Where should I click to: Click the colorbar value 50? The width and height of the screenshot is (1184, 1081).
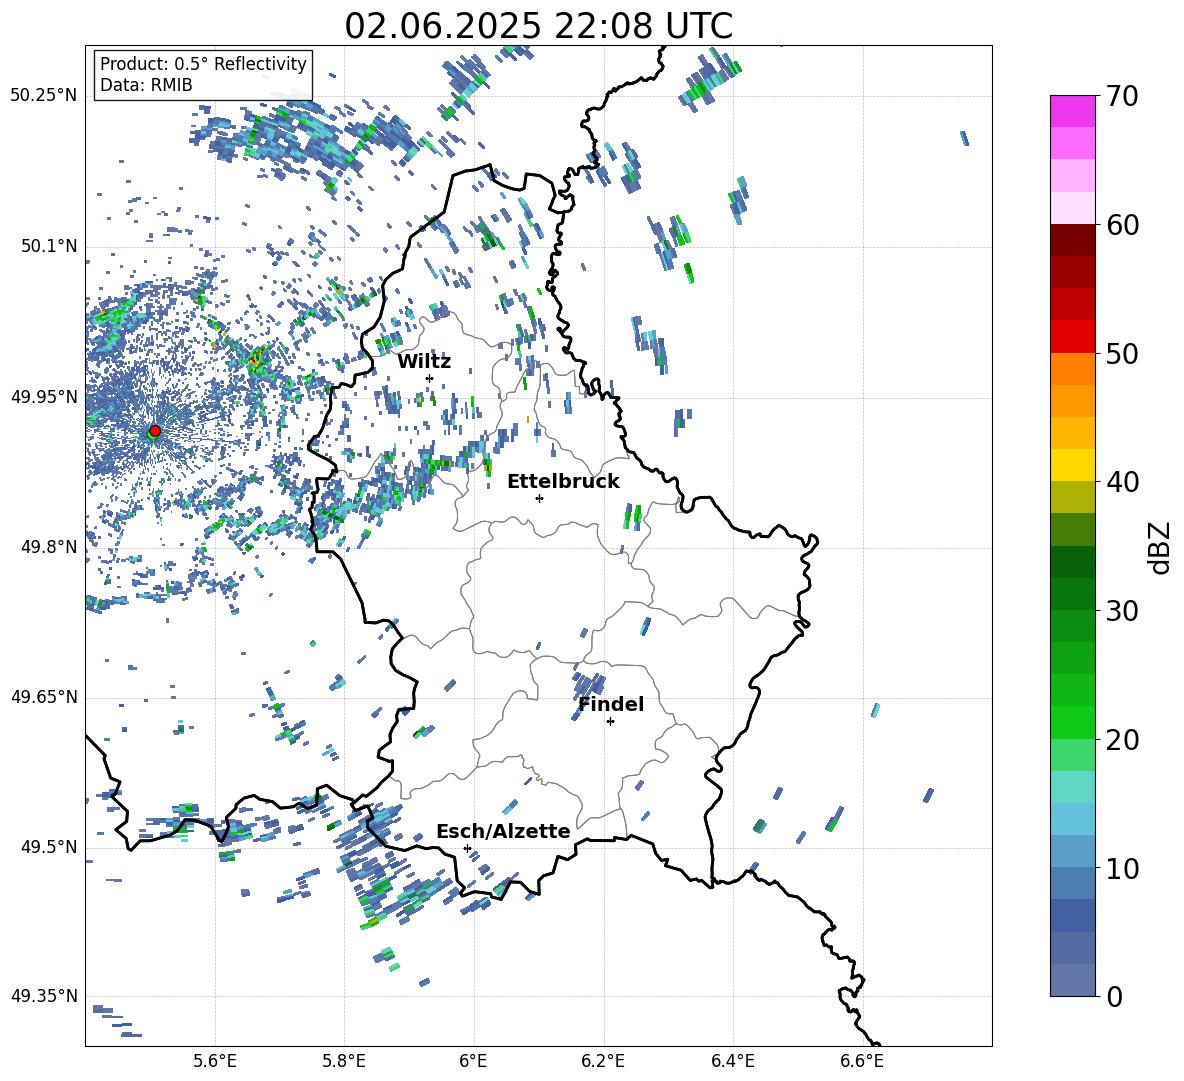(x=1122, y=353)
